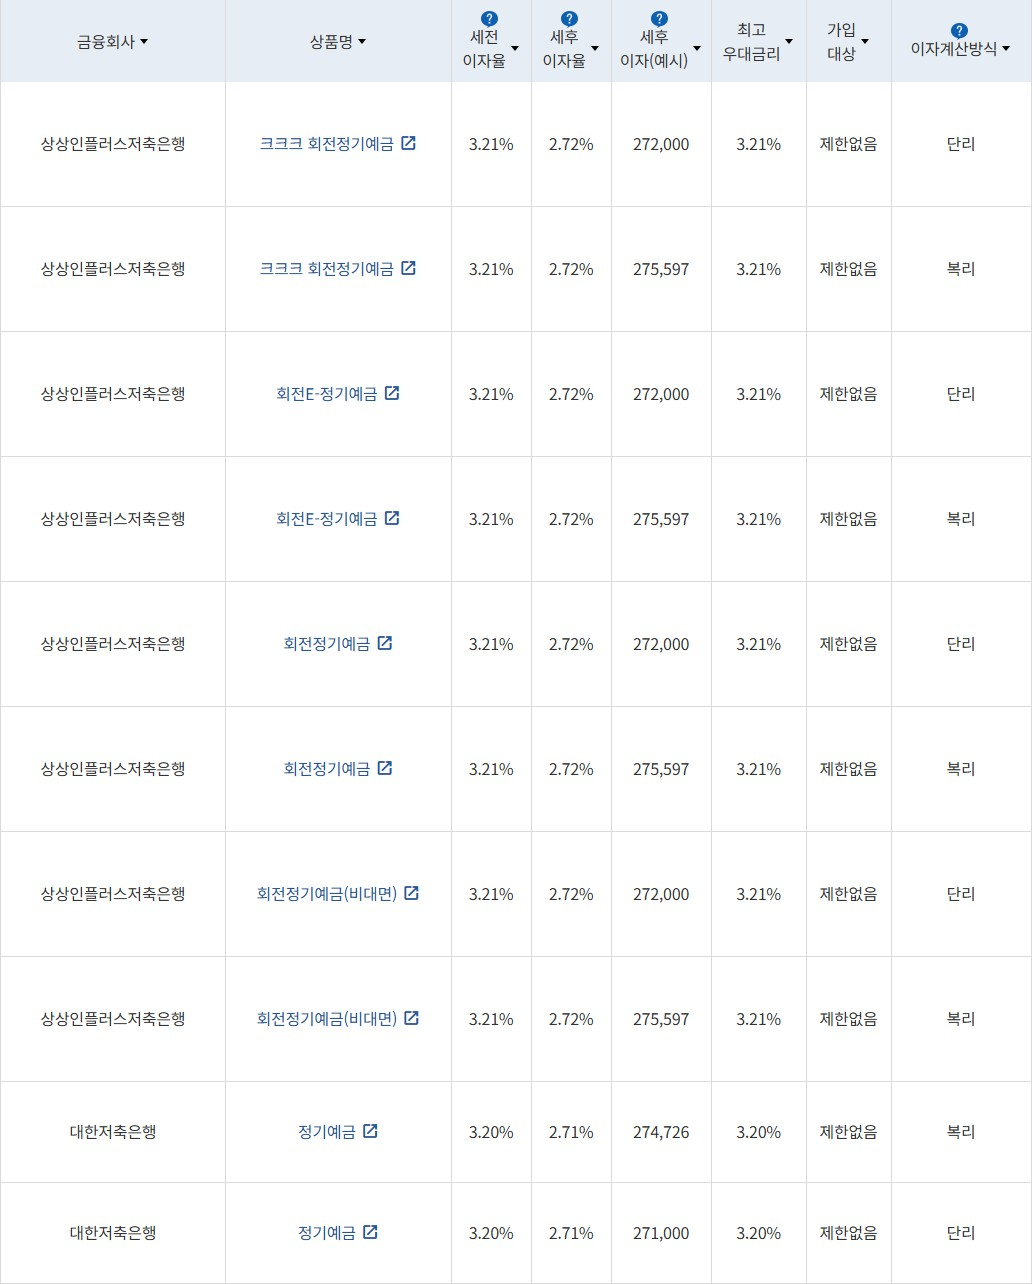Image resolution: width=1032 pixels, height=1284 pixels.
Task: Click the 세후이자율 sort arrow
Action: pos(595,48)
